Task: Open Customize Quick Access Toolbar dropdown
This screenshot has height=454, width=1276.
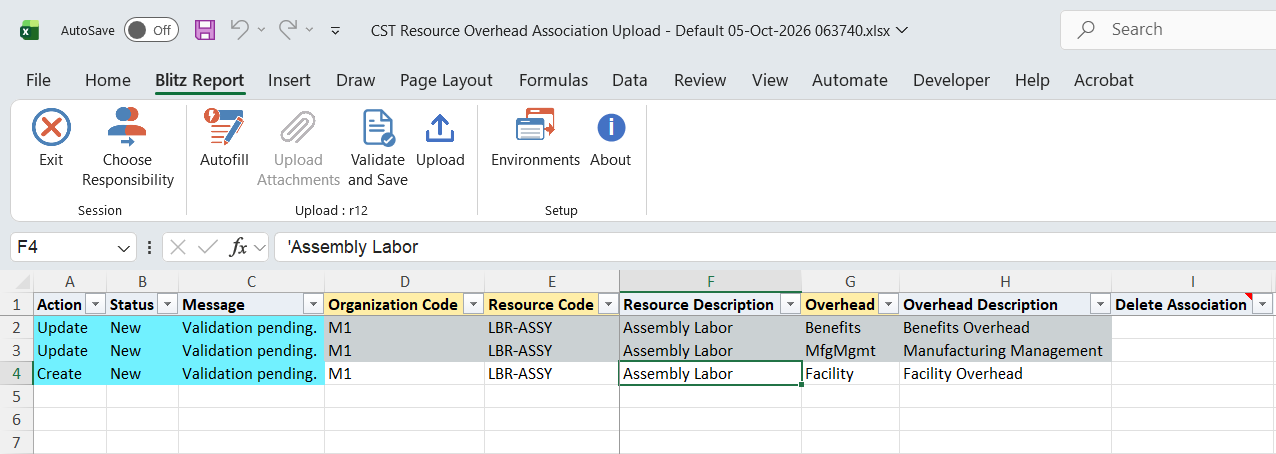Action: click(x=335, y=30)
